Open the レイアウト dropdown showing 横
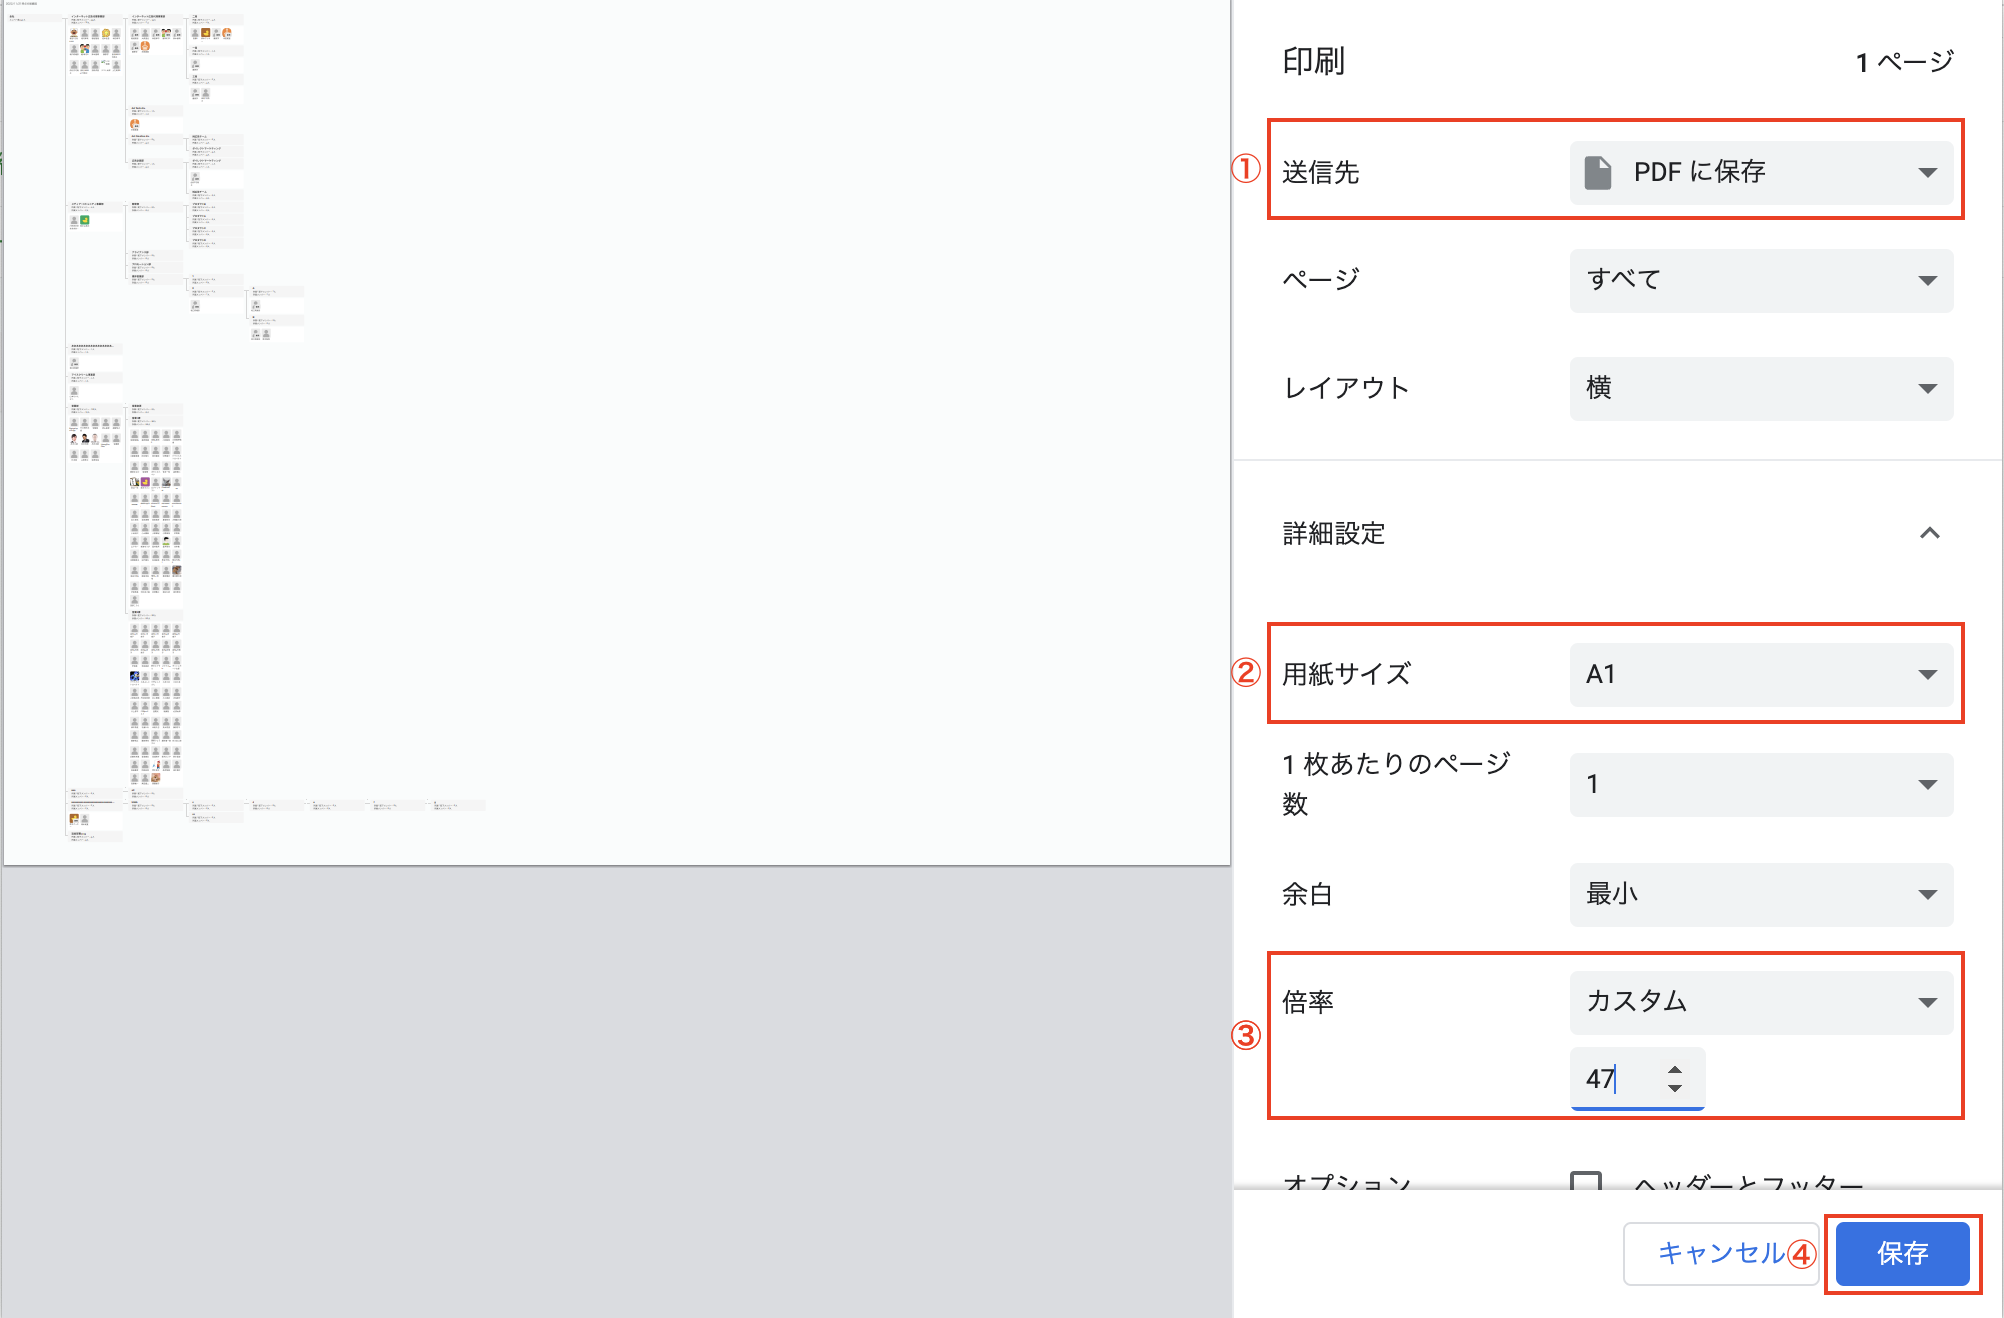 [x=1760, y=388]
